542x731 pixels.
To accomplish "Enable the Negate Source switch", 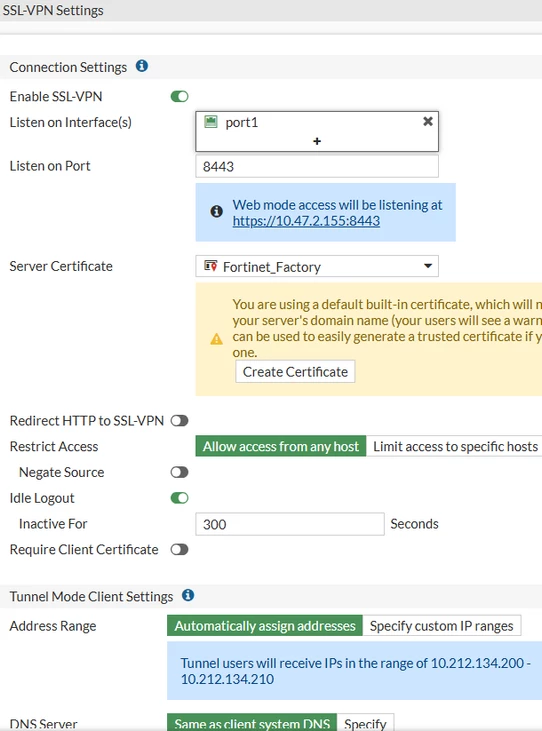I will [179, 472].
